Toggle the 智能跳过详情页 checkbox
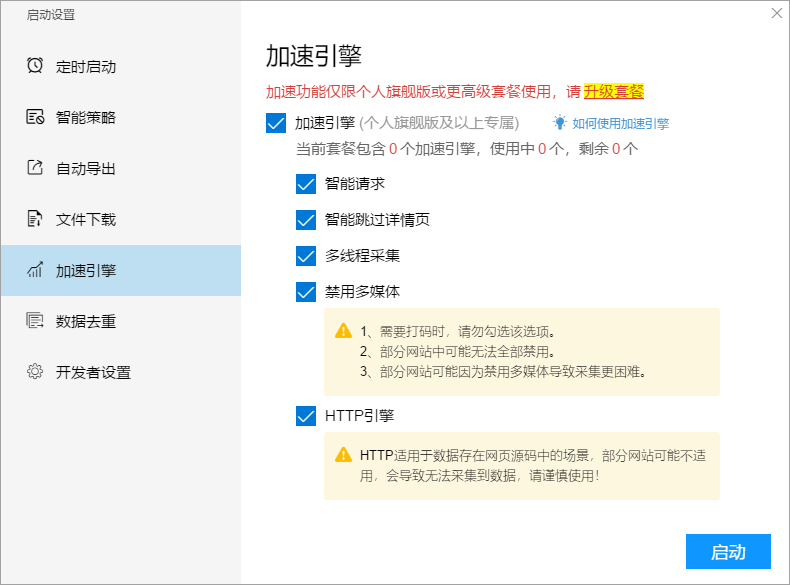The width and height of the screenshot is (790, 585). [306, 220]
